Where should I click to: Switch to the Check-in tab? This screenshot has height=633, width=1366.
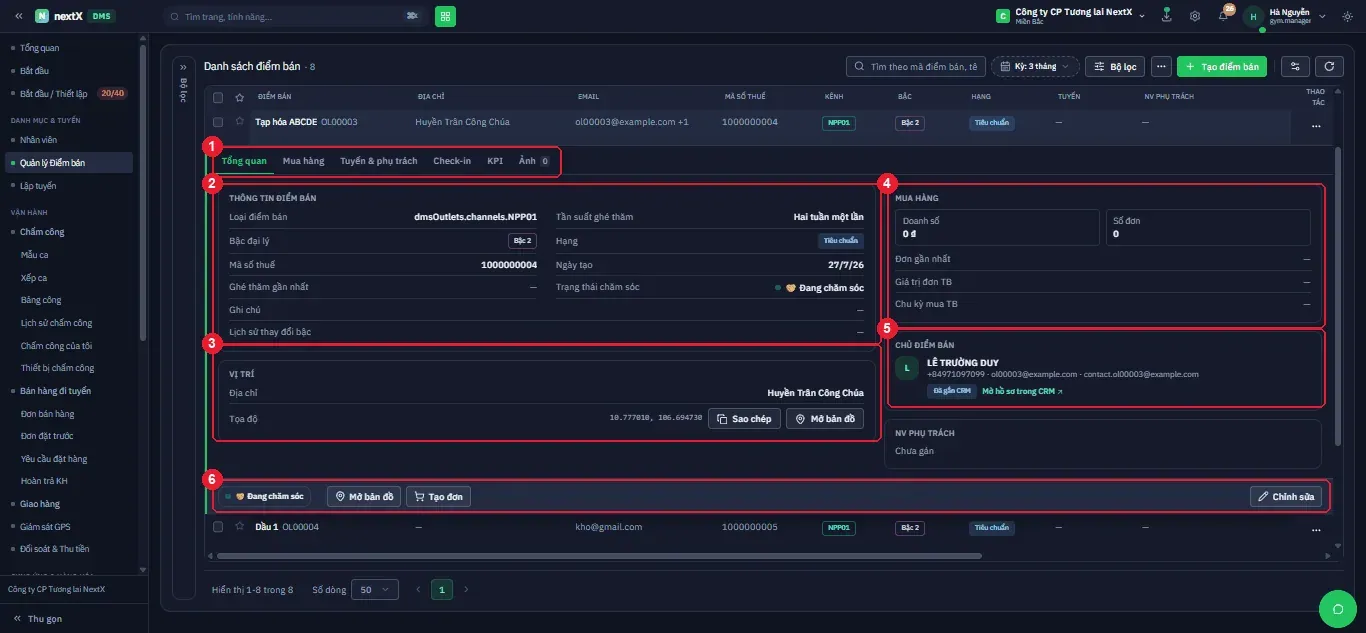click(x=452, y=161)
